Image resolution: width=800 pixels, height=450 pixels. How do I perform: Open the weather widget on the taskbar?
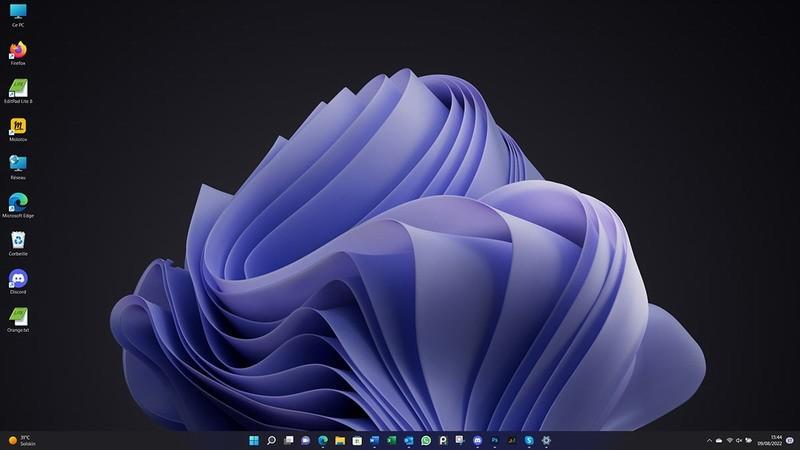(22, 440)
